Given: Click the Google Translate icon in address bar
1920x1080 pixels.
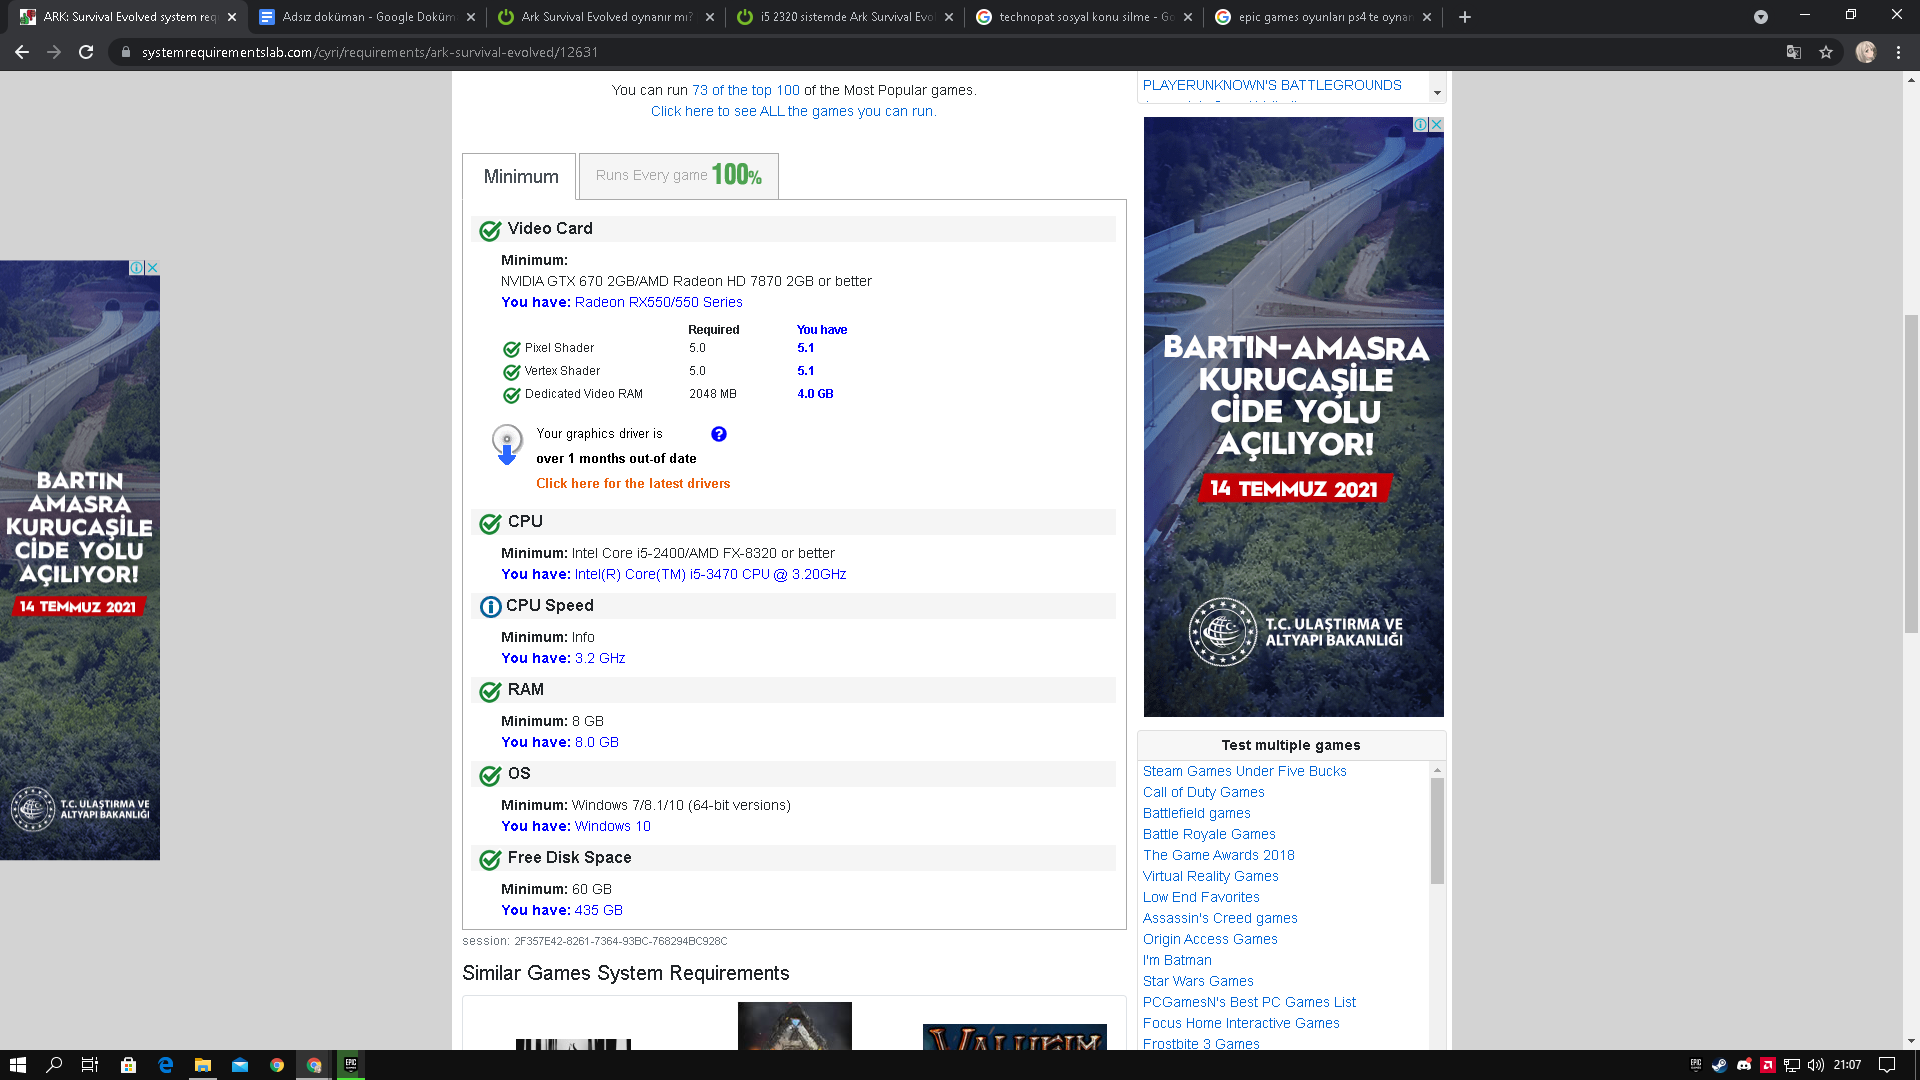Looking at the screenshot, I should 1794,52.
